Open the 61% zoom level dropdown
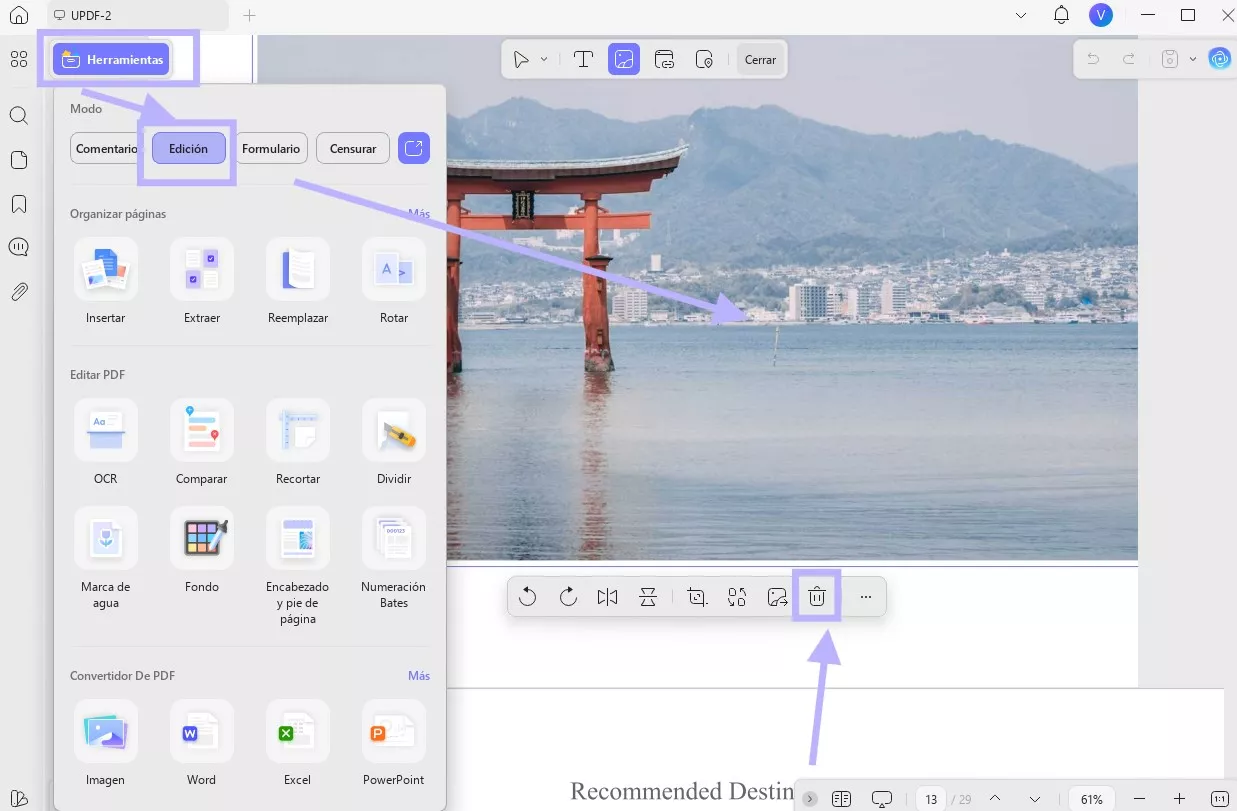The height and width of the screenshot is (811, 1237). point(1092,799)
